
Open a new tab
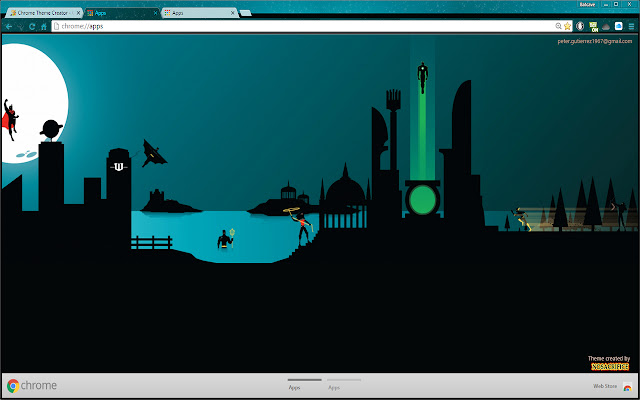click(x=245, y=13)
